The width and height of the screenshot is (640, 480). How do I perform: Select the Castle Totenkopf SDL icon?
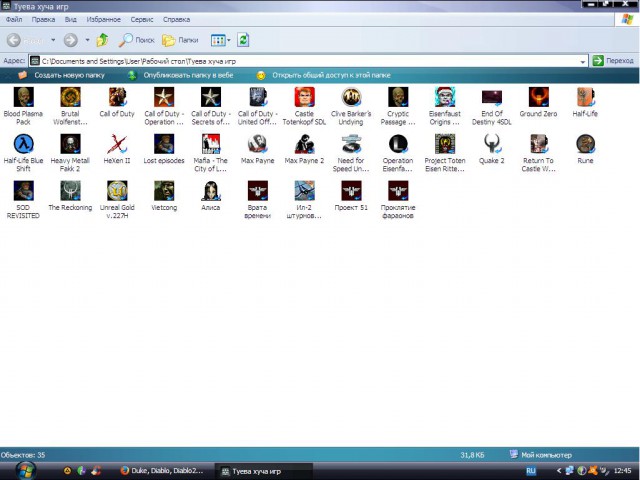[x=304, y=97]
